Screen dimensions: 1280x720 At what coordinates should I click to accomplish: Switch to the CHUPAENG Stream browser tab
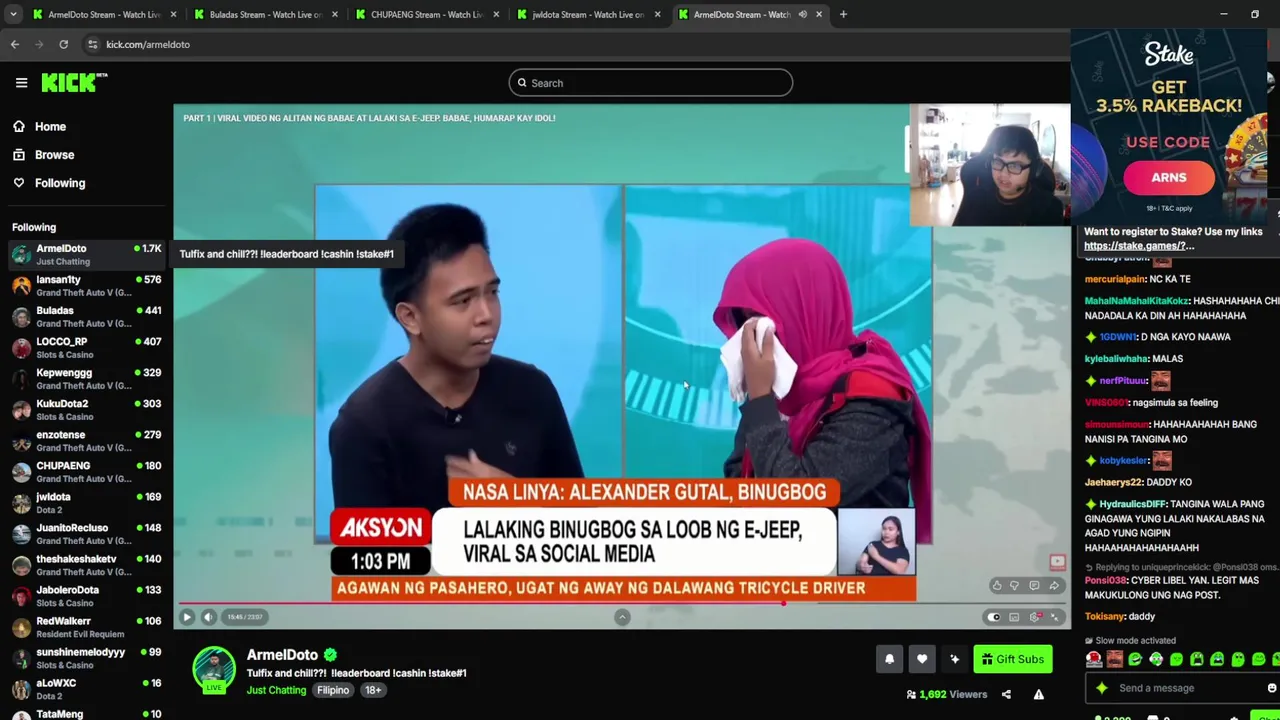tap(427, 14)
